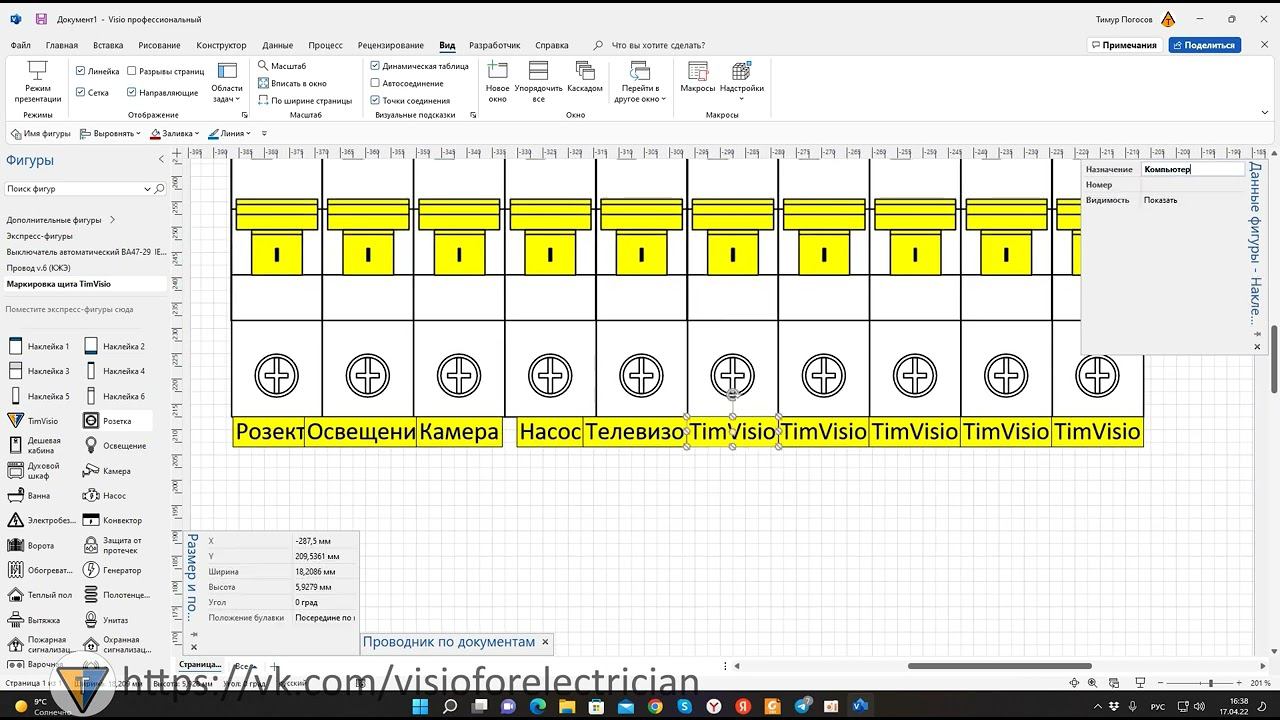Open the Экспресс-фигуры stencil
This screenshot has height=720, width=1280.
[40, 236]
